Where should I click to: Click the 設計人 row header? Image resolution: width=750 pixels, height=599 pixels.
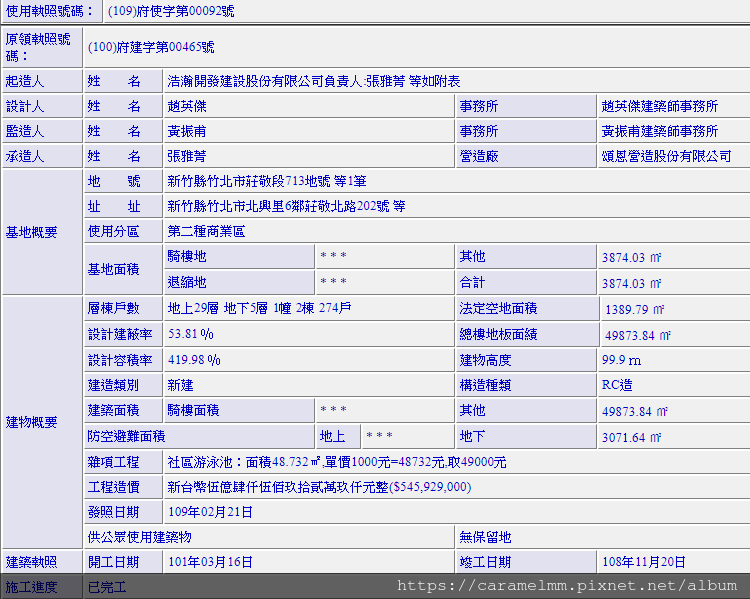tap(42, 106)
